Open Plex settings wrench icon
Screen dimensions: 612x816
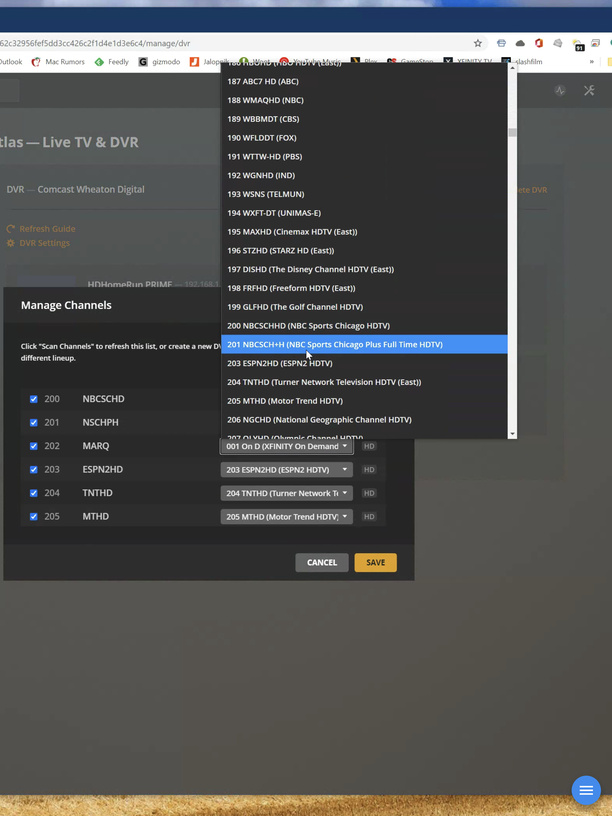coord(589,91)
